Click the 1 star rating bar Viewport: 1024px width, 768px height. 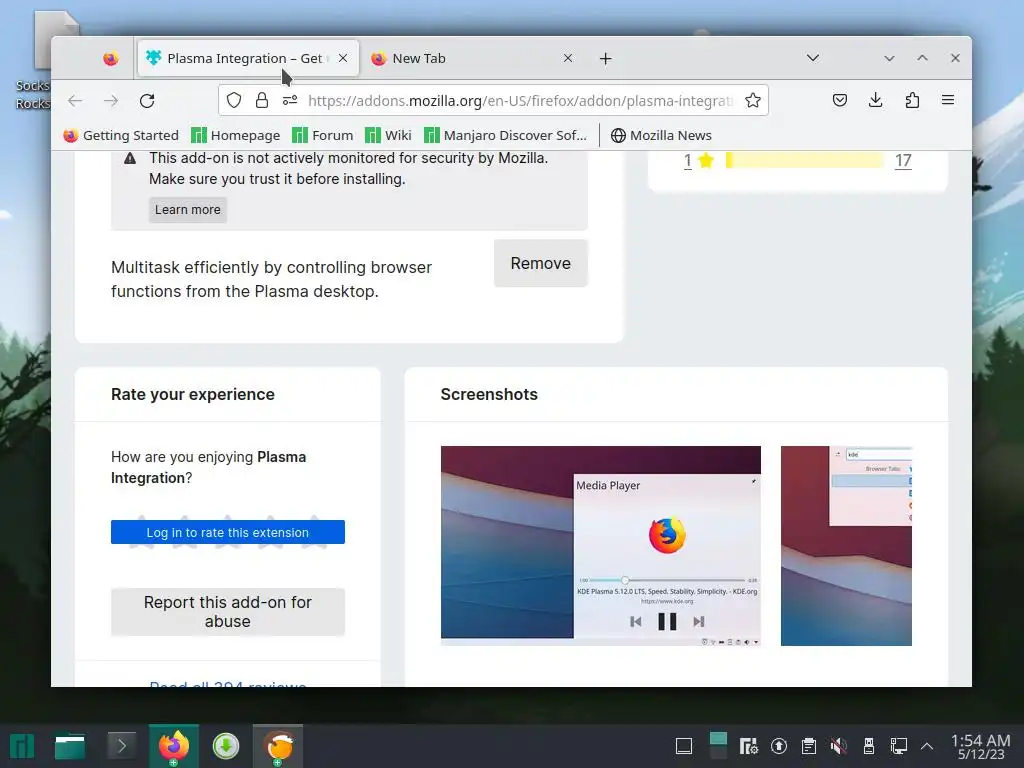point(805,161)
